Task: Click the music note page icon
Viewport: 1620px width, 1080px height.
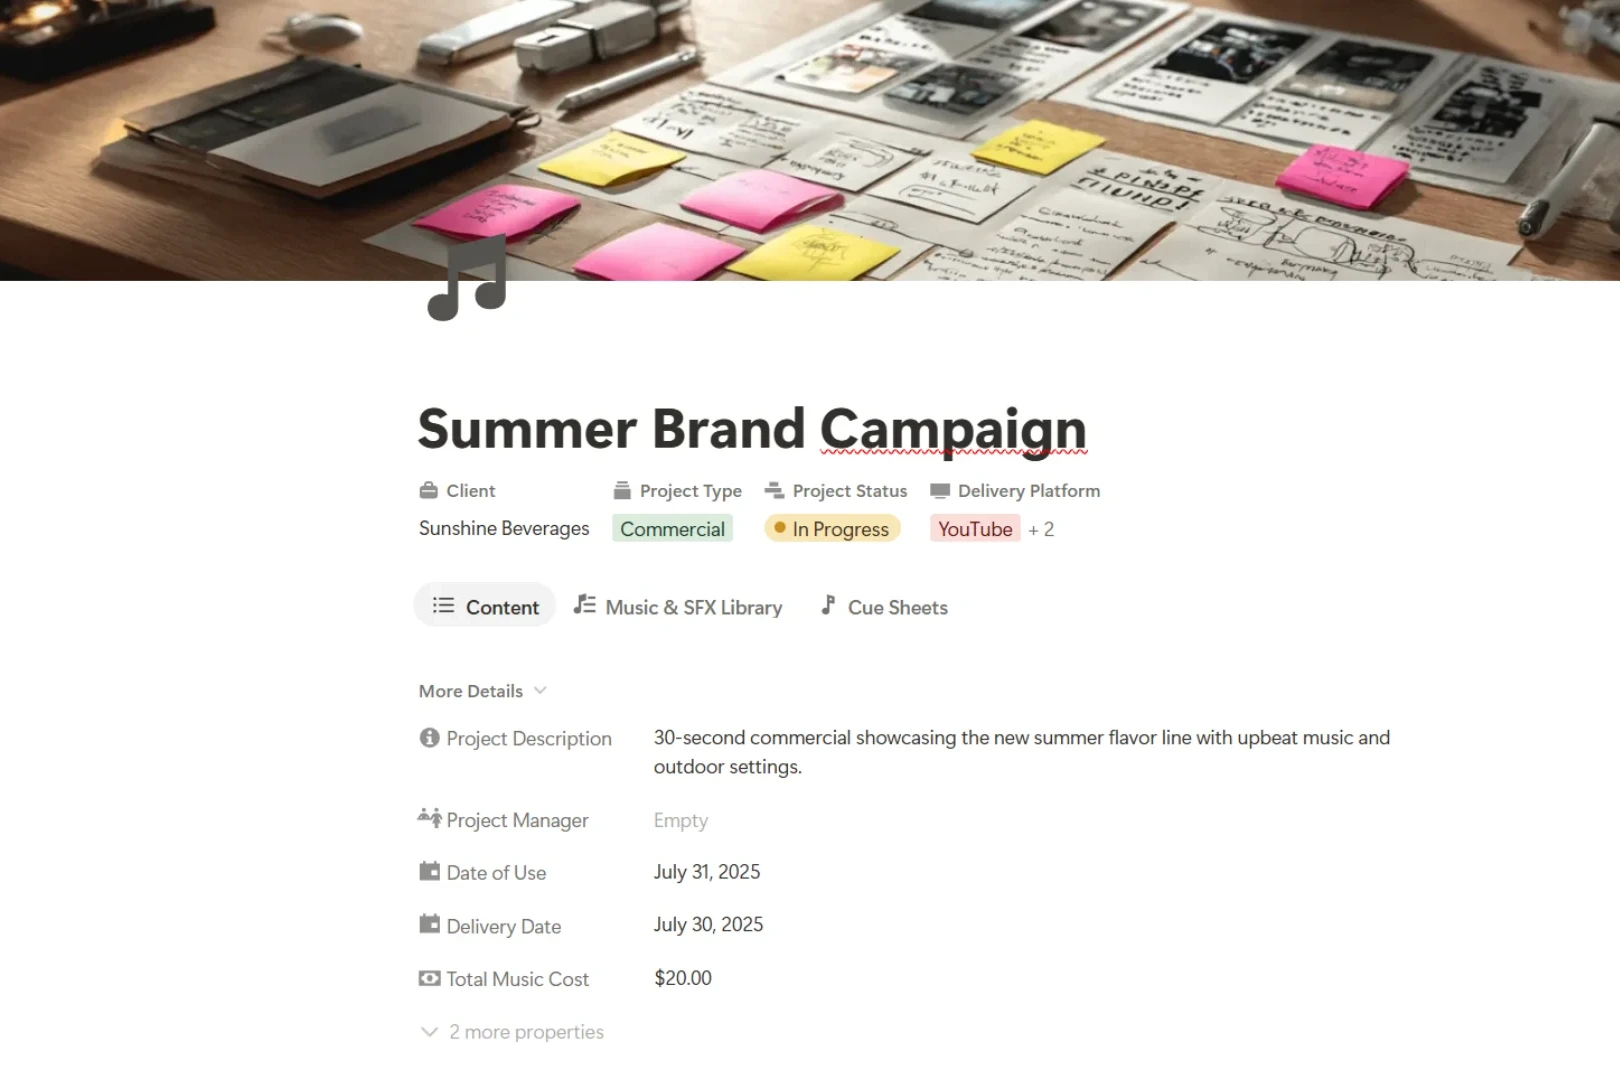Action: (467, 280)
